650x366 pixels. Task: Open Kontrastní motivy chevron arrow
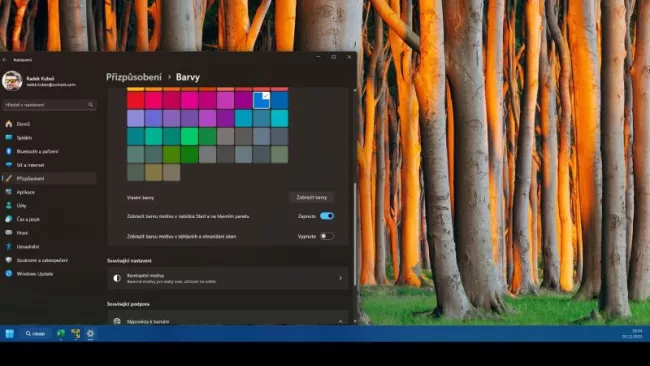[x=340, y=278]
